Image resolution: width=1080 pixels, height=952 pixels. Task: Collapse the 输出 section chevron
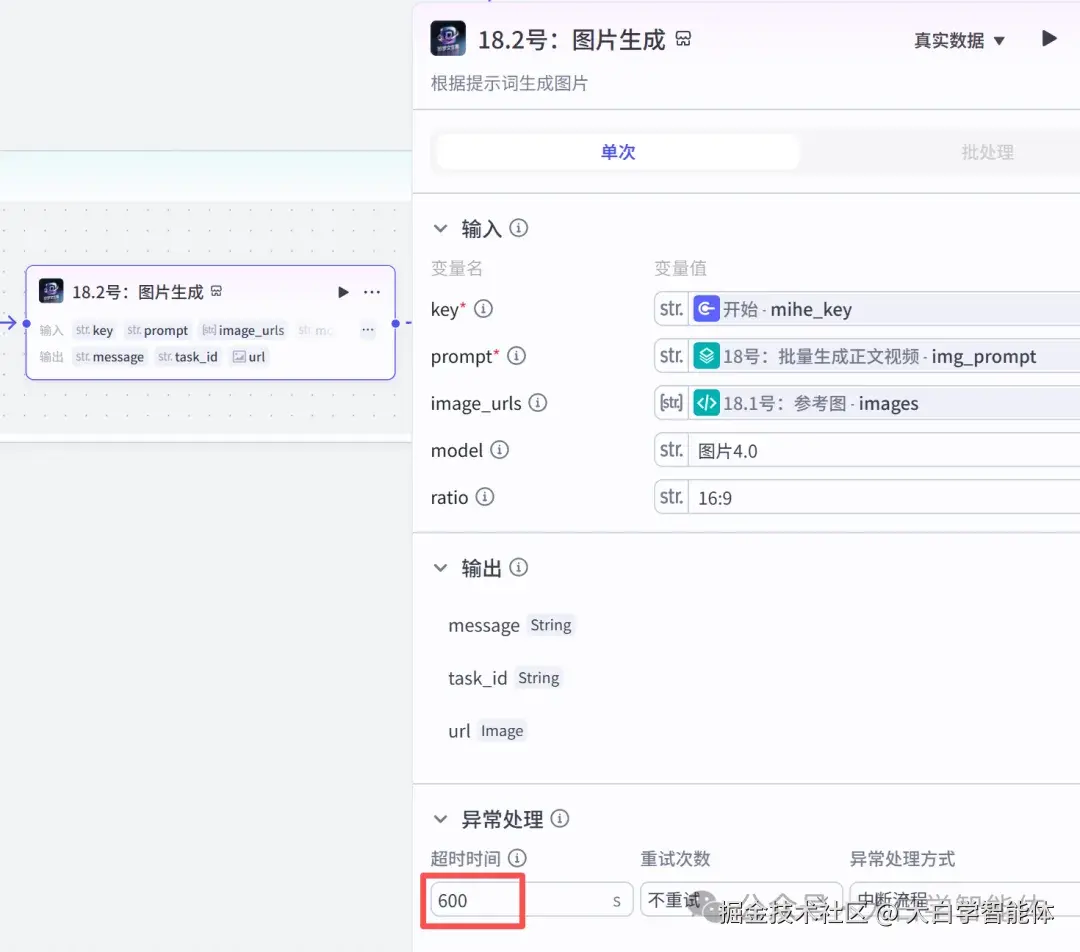coord(440,567)
